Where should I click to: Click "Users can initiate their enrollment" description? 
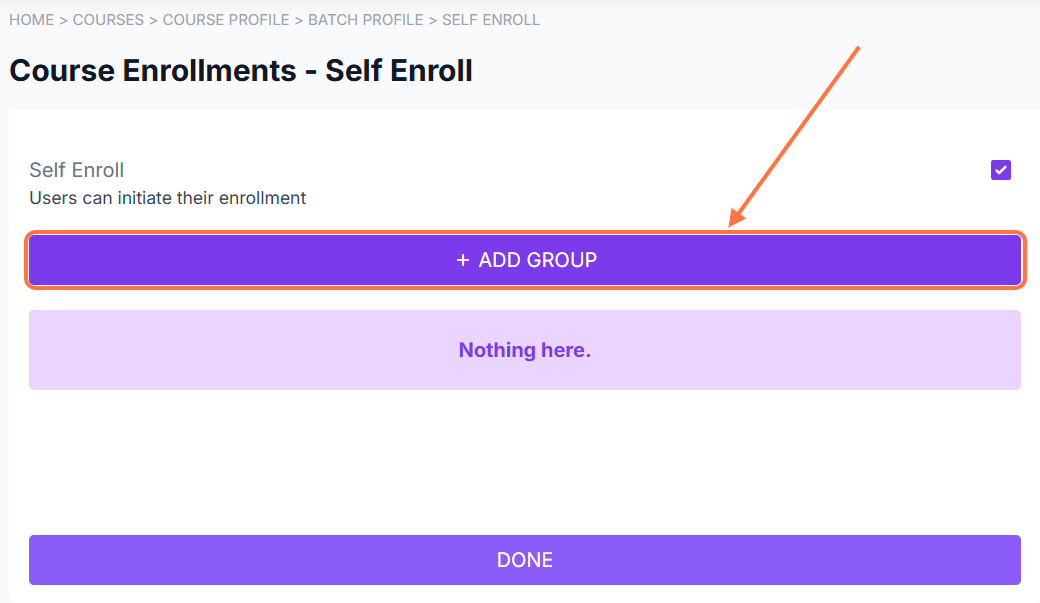point(168,198)
